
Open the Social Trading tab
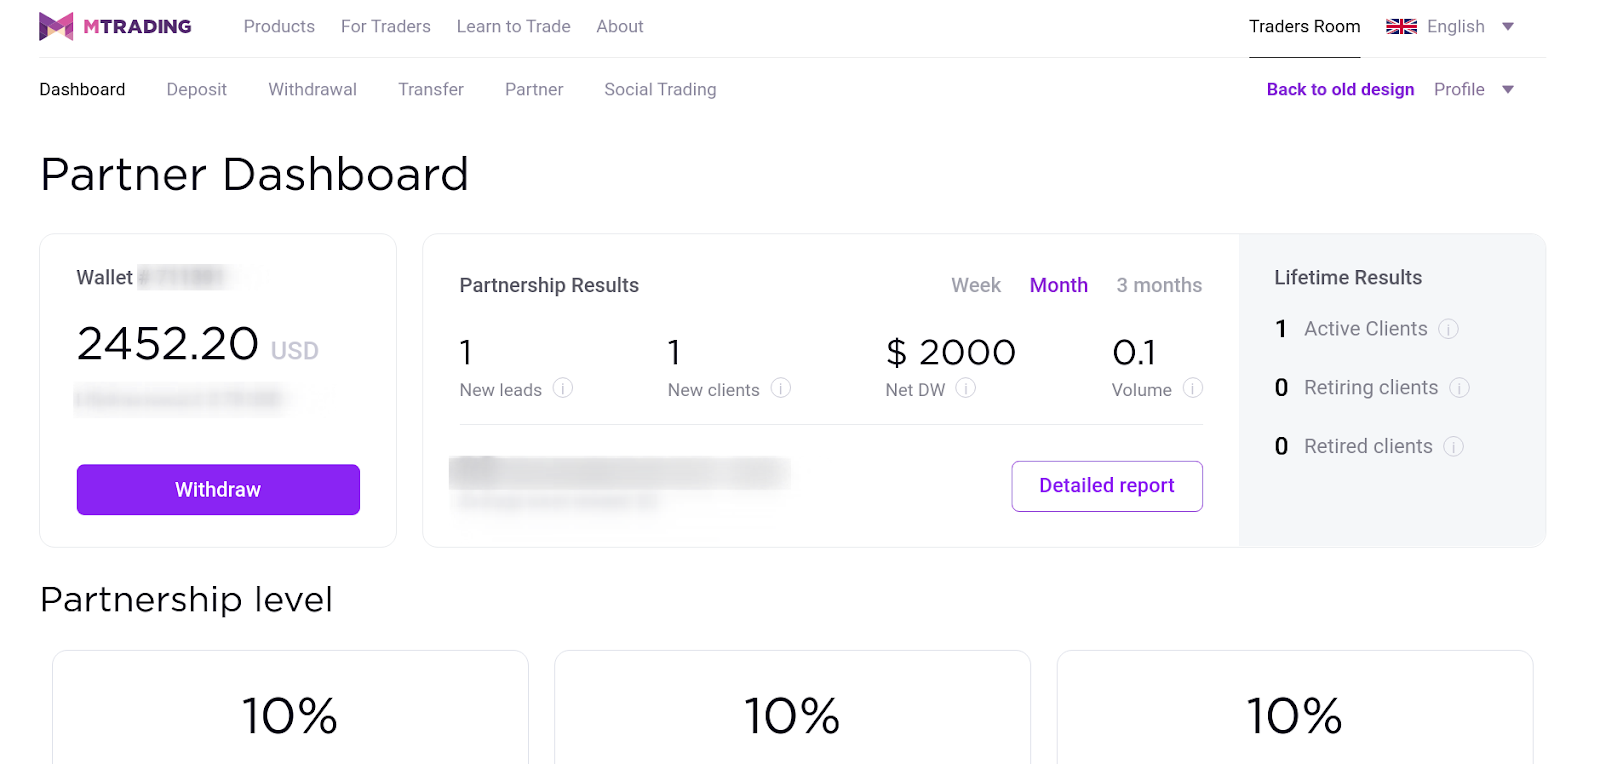click(660, 90)
